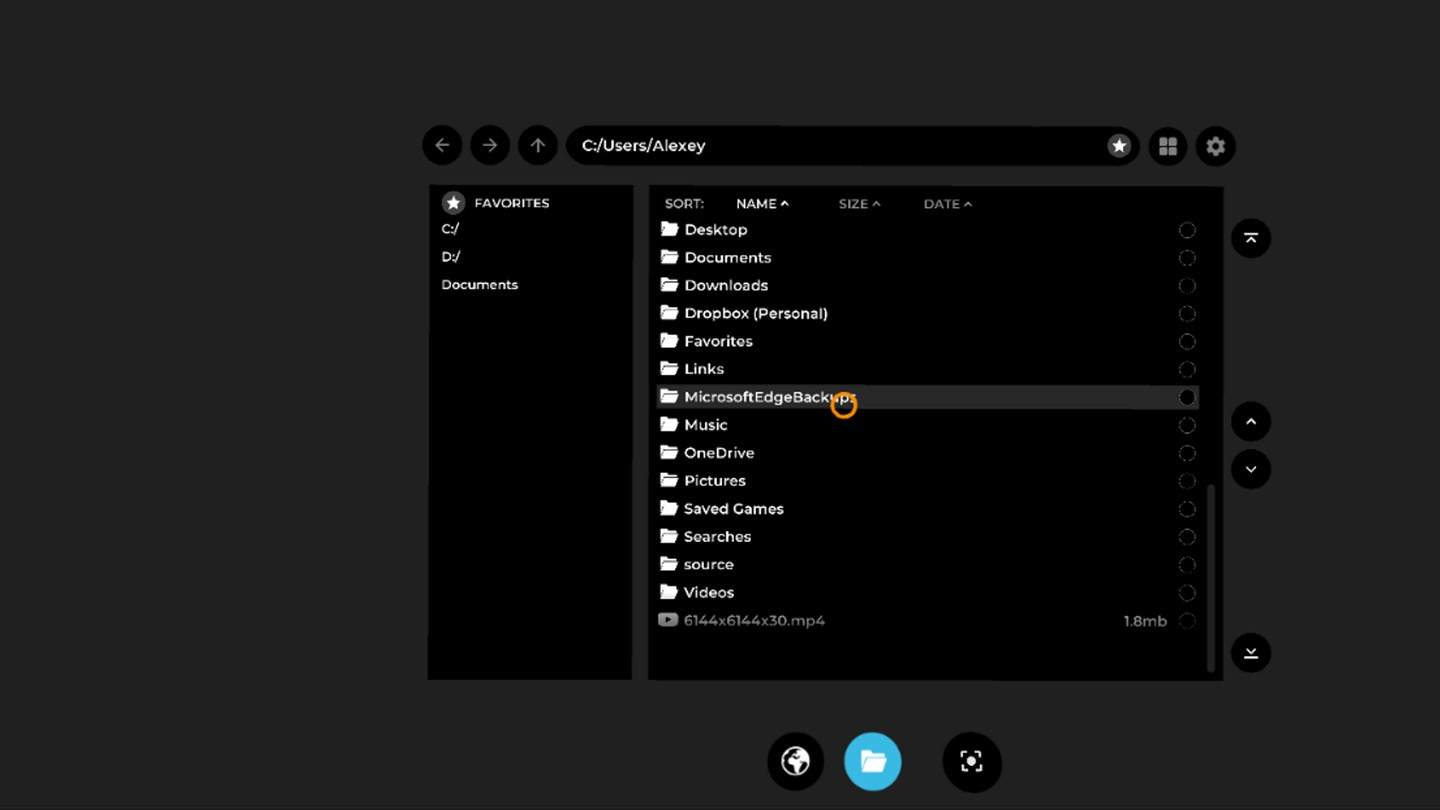The height and width of the screenshot is (810, 1440).
Task: Open the web browser globe icon
Action: tap(796, 762)
